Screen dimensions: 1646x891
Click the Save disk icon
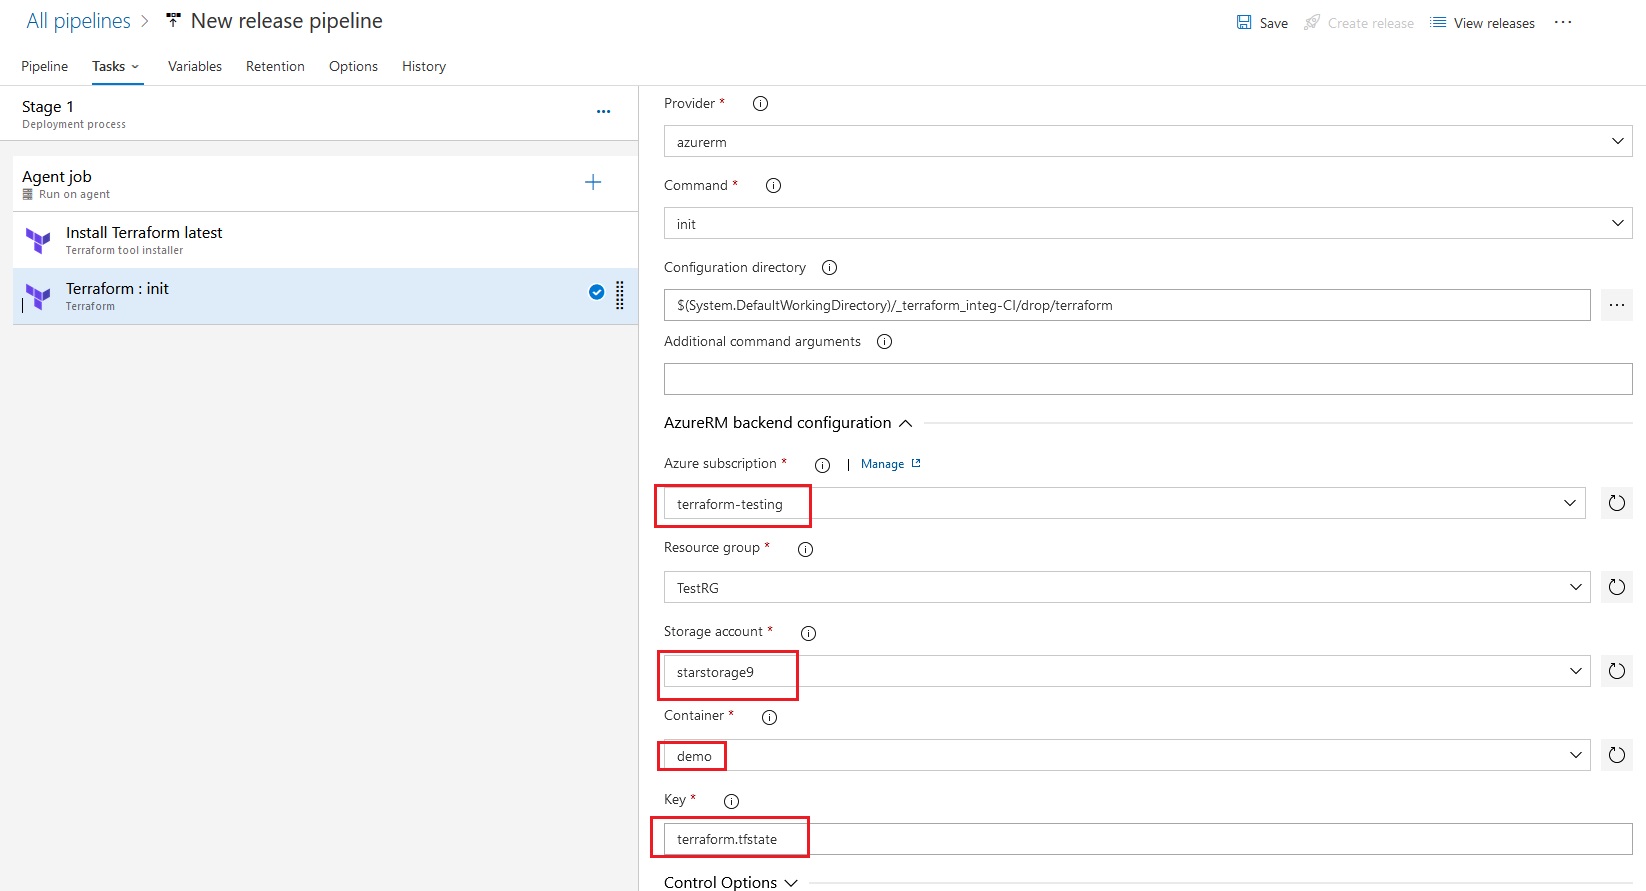tap(1244, 22)
